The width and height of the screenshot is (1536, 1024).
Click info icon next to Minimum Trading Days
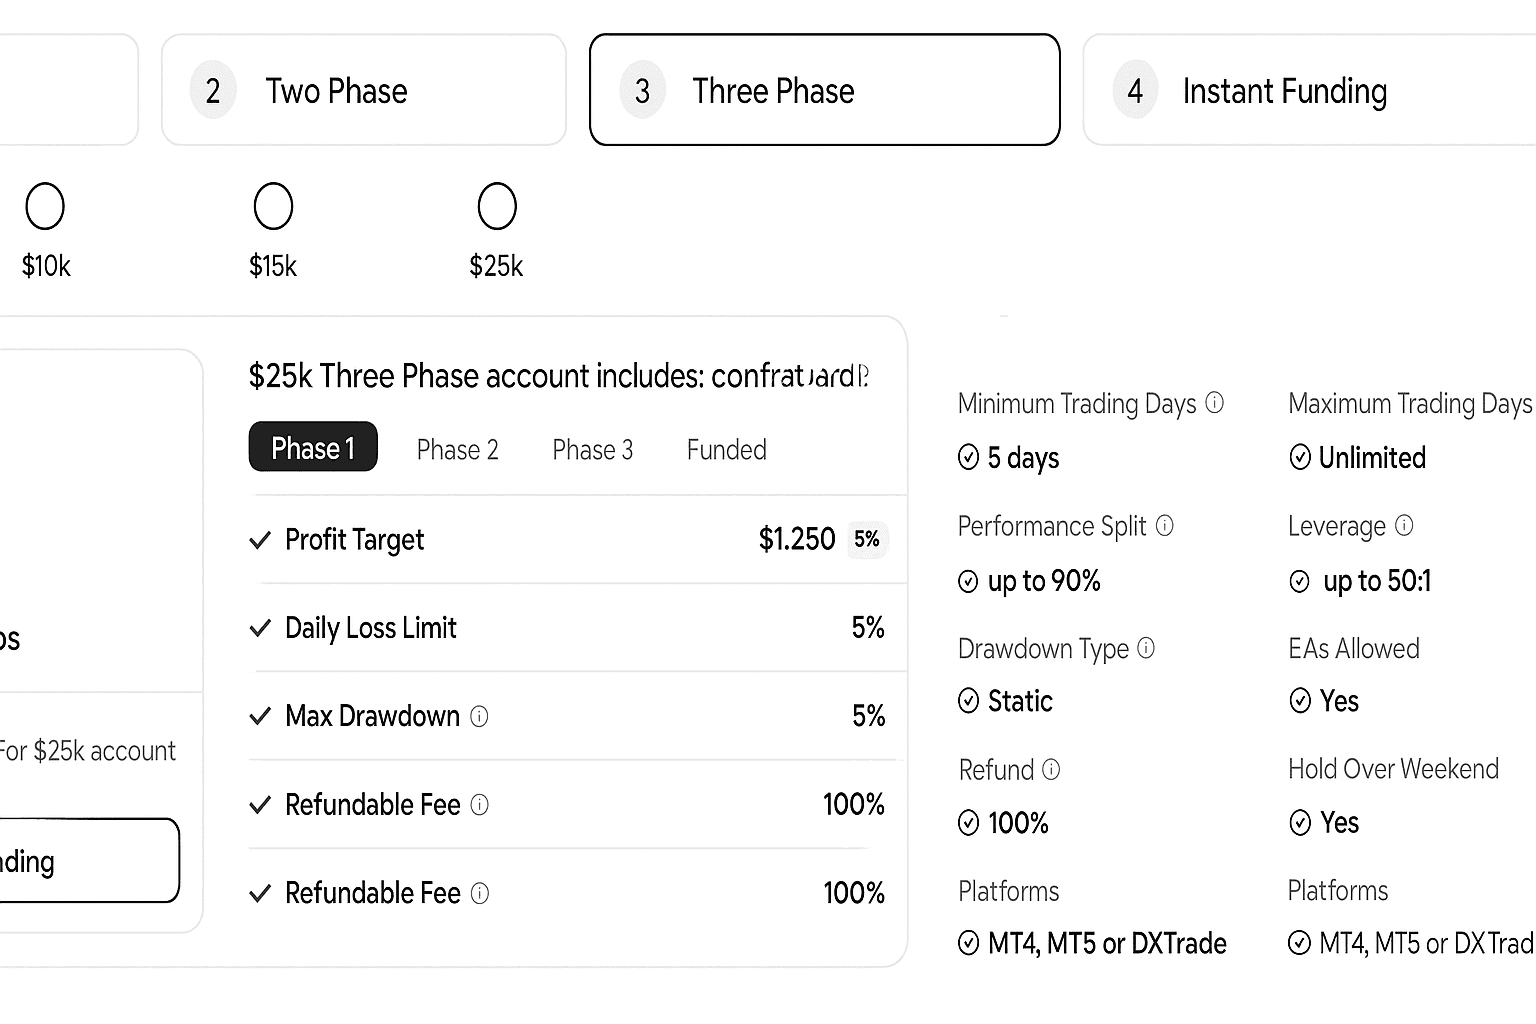click(x=1214, y=403)
